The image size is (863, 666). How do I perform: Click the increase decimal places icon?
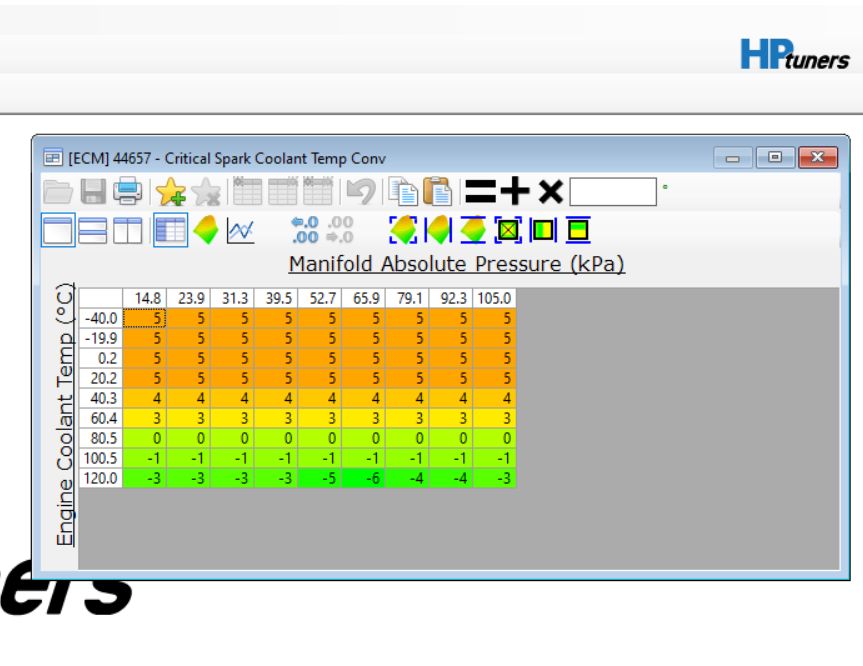pyautogui.click(x=303, y=231)
